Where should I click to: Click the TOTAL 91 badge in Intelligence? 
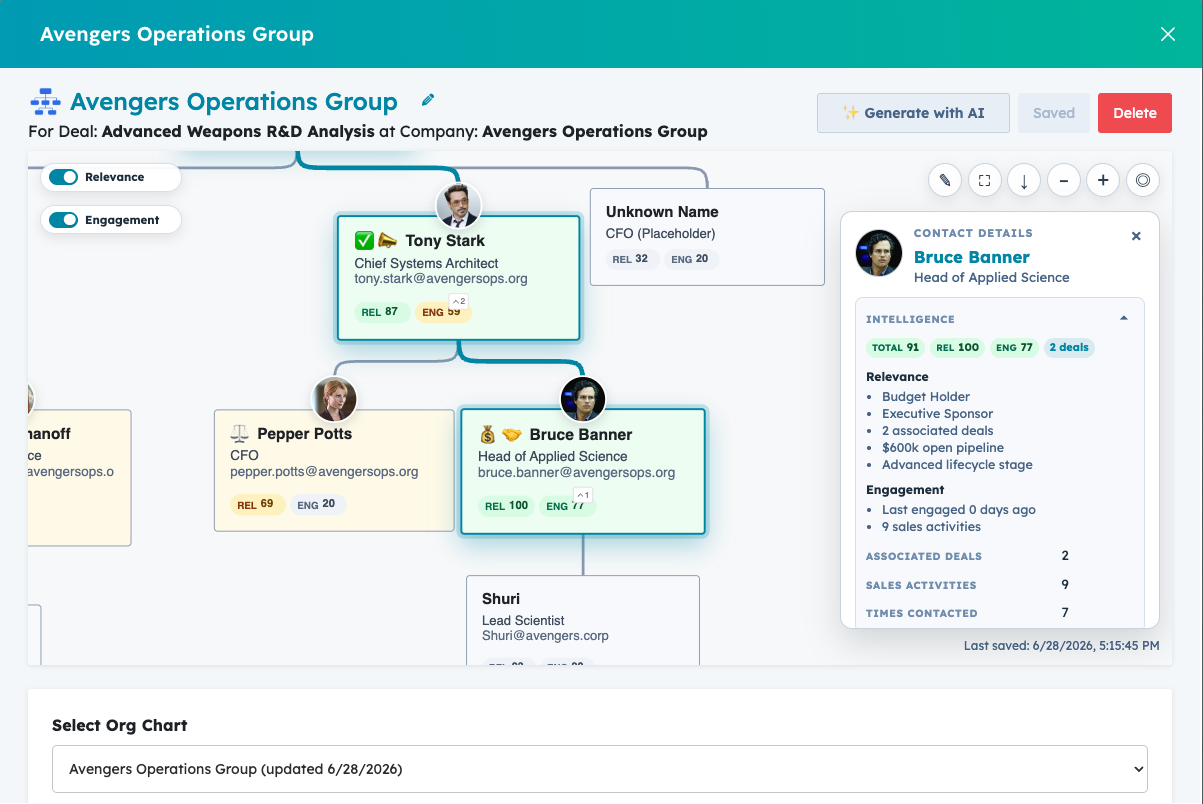click(895, 348)
